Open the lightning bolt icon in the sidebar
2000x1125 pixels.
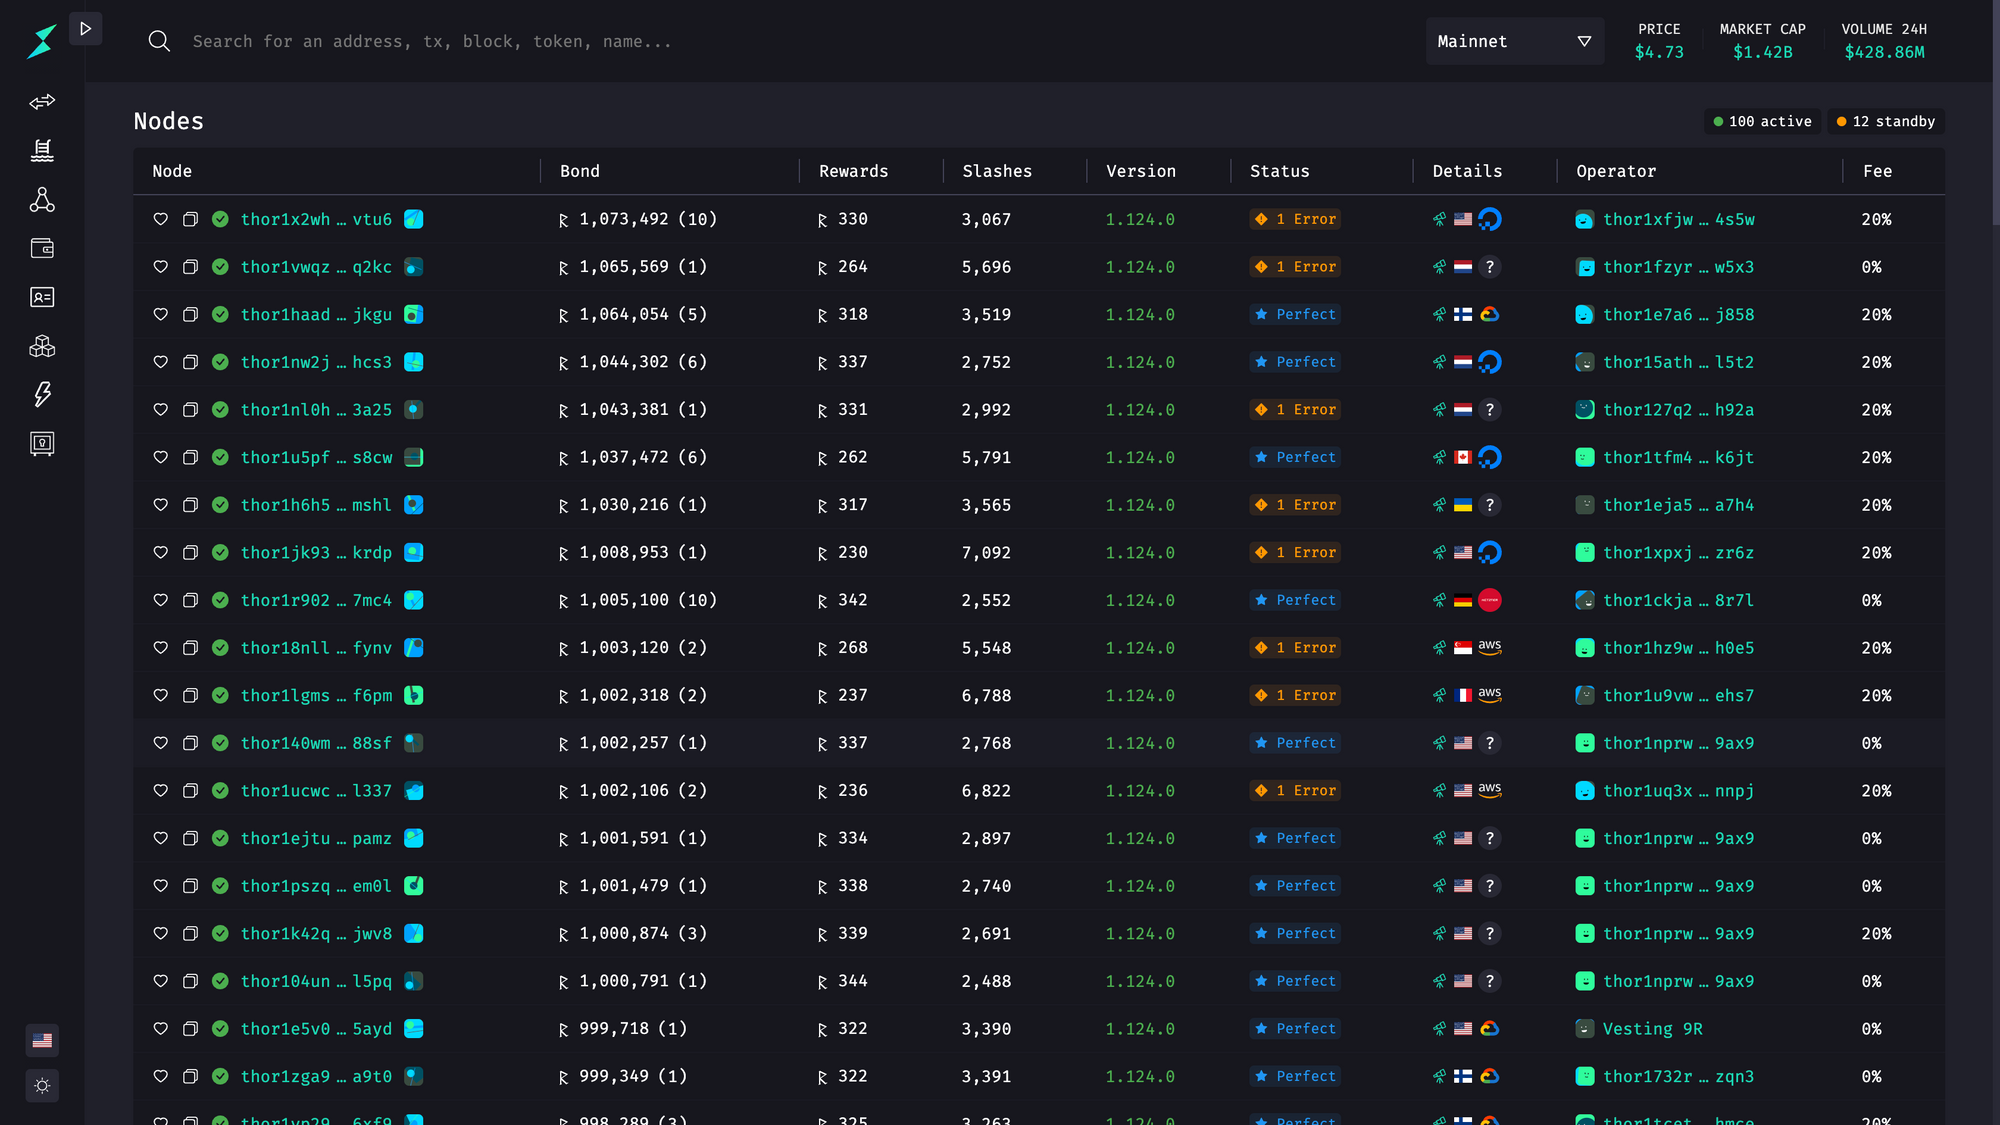click(42, 394)
